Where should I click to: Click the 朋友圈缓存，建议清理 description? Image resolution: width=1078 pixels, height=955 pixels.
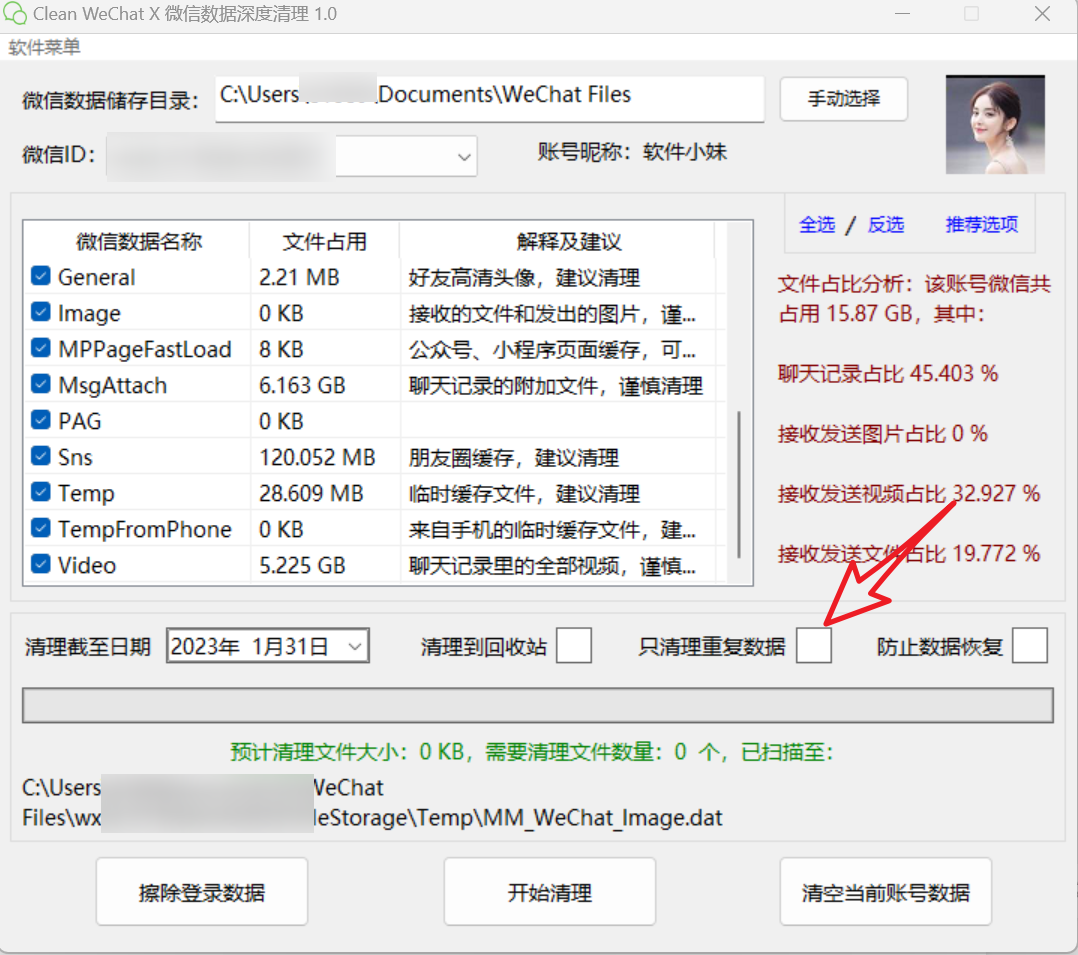514,458
